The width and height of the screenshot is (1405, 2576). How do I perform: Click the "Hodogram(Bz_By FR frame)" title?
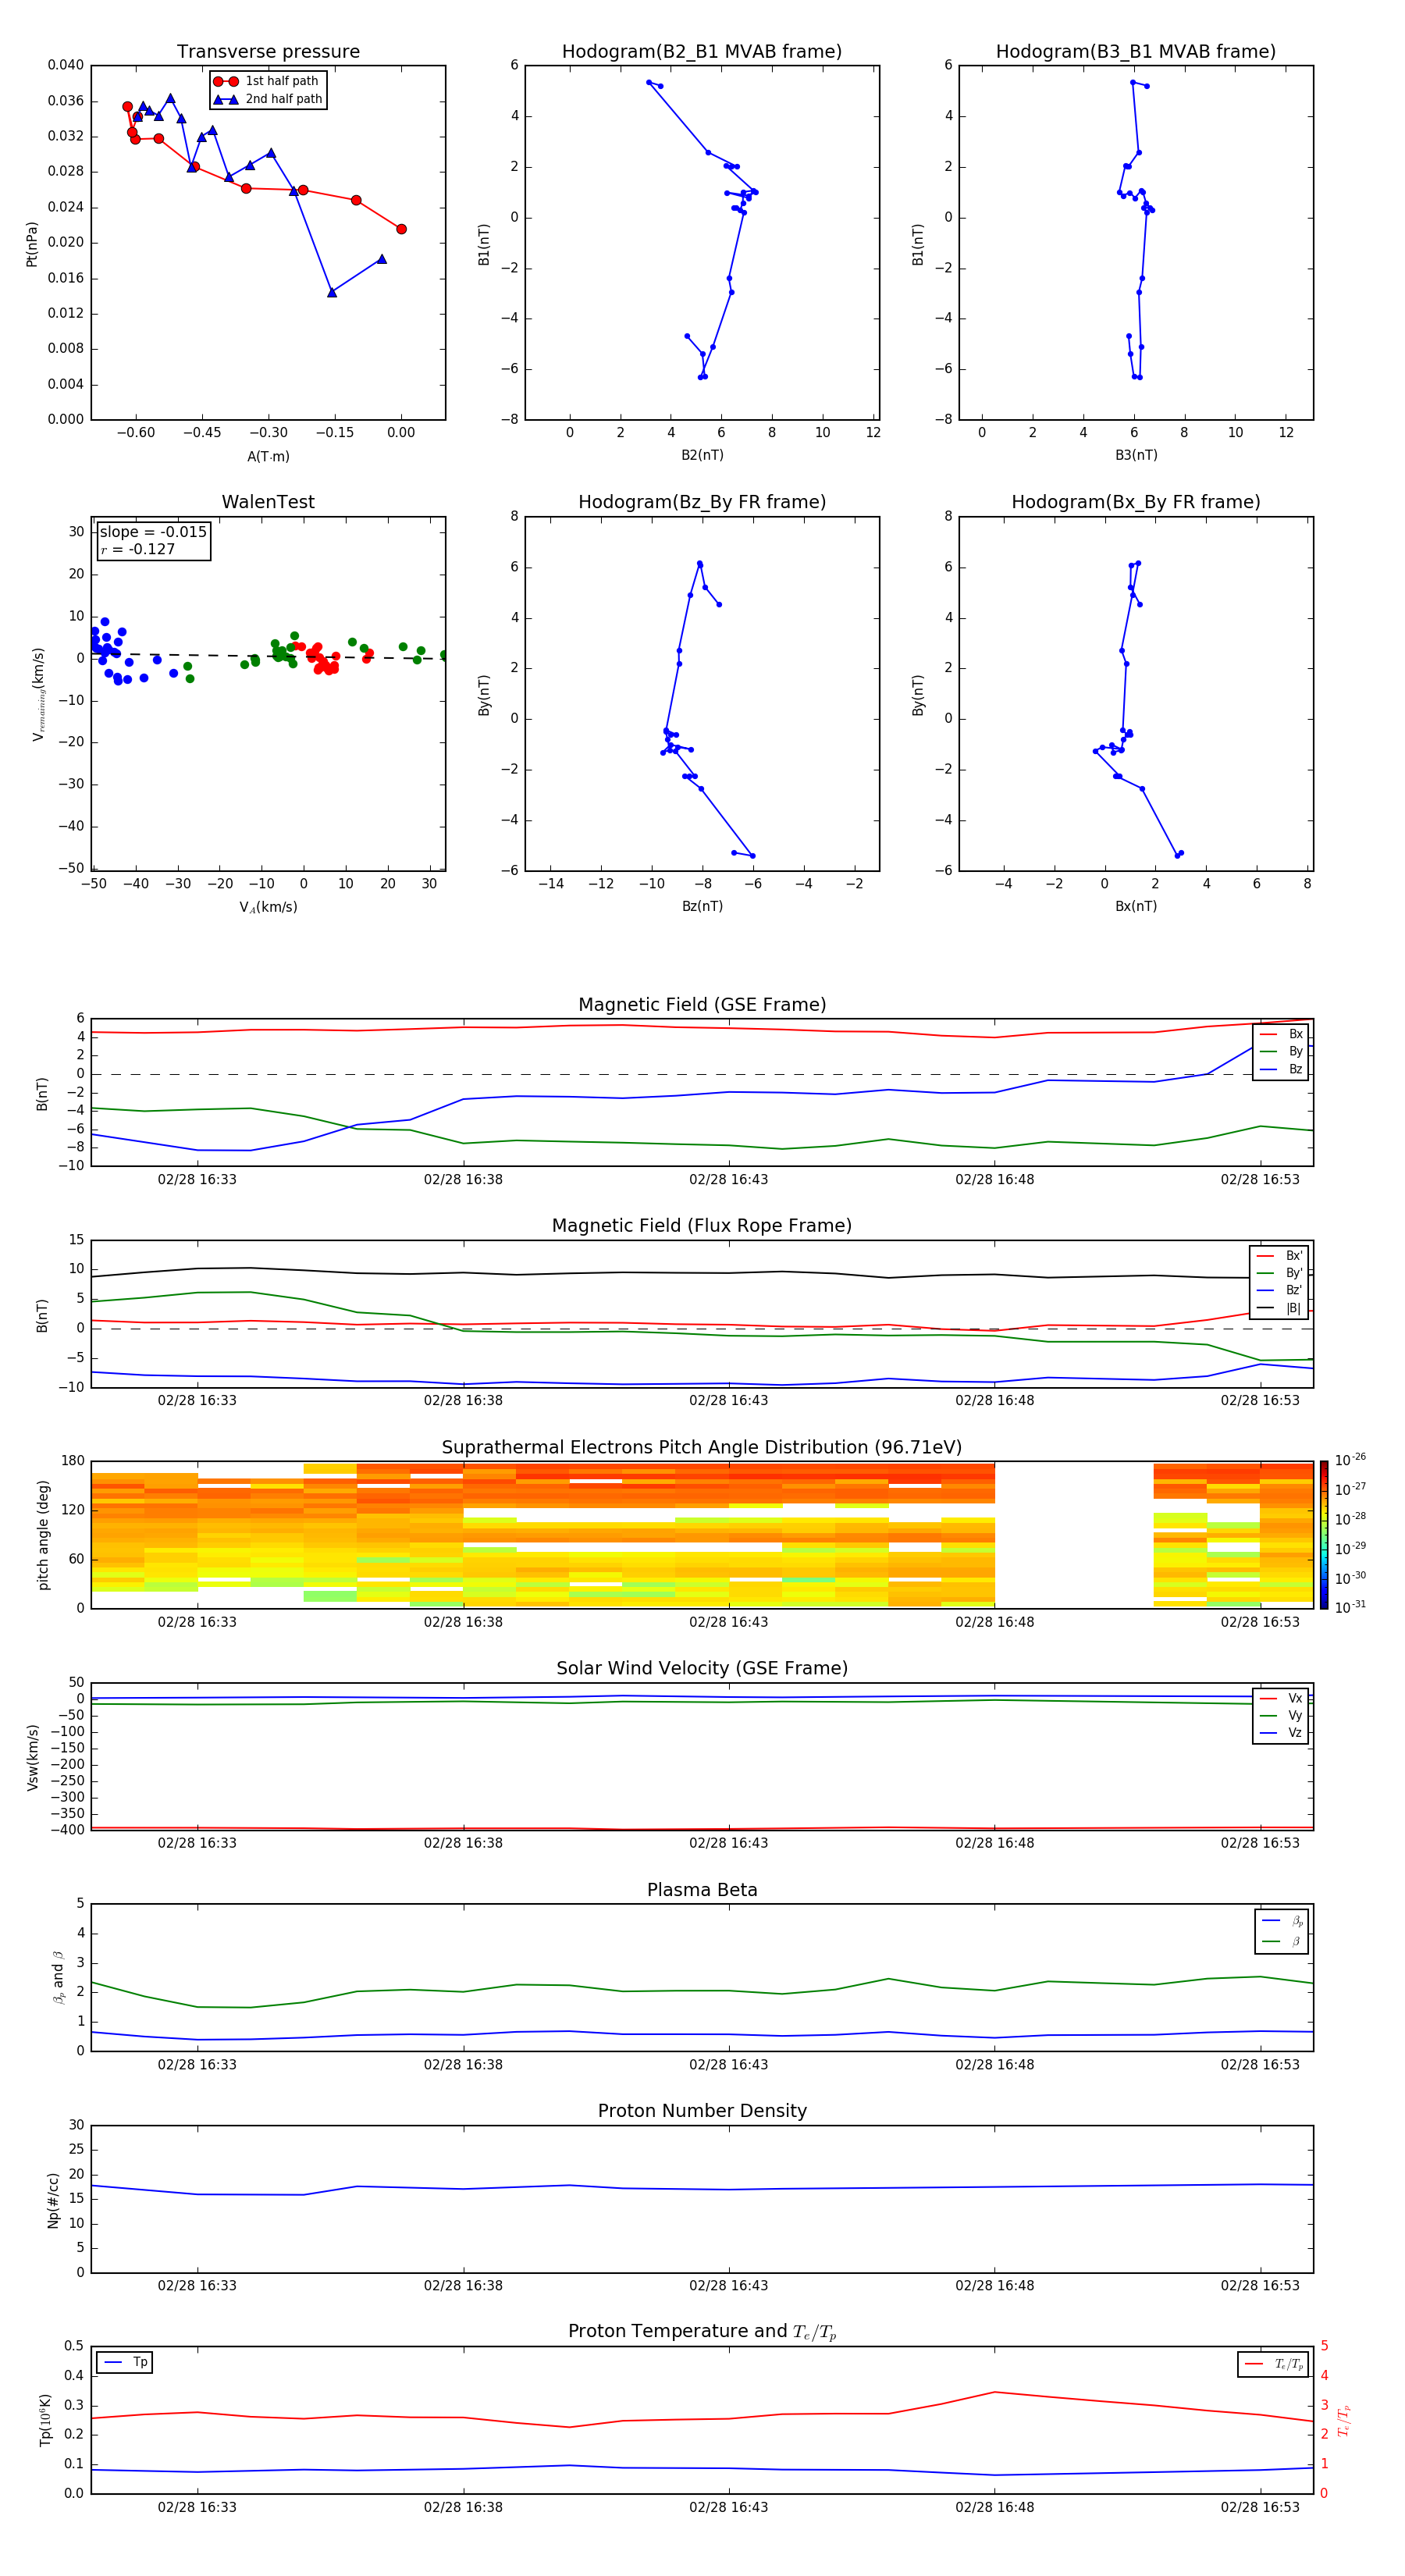coord(702,502)
